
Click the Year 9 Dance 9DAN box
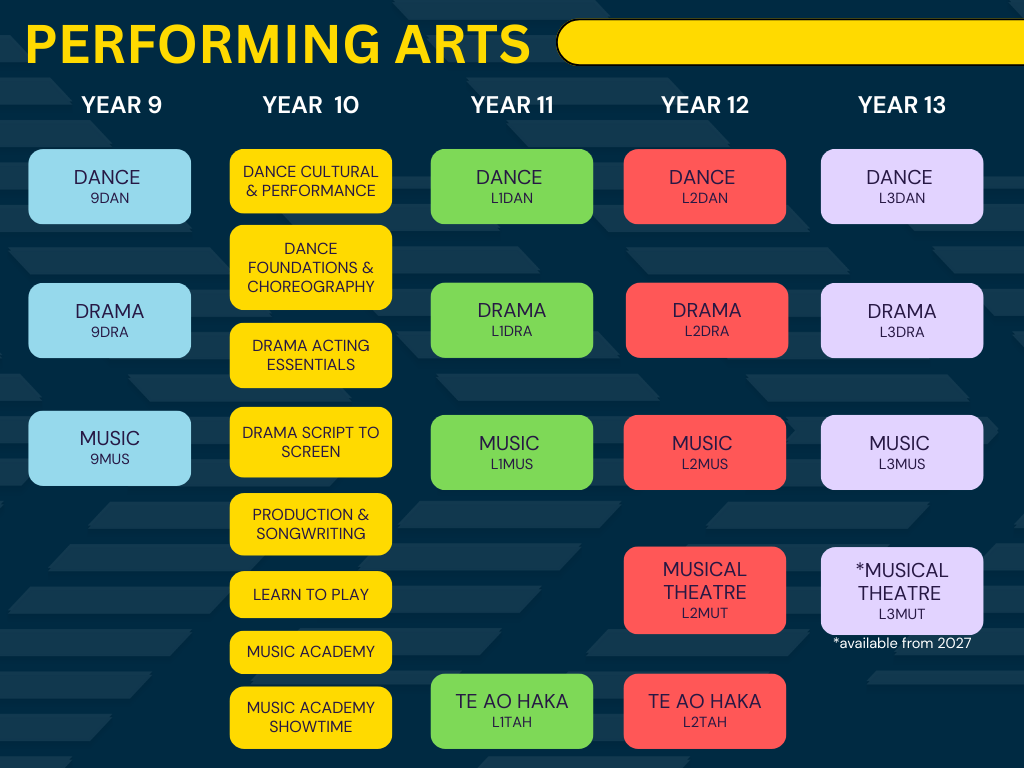pos(109,186)
